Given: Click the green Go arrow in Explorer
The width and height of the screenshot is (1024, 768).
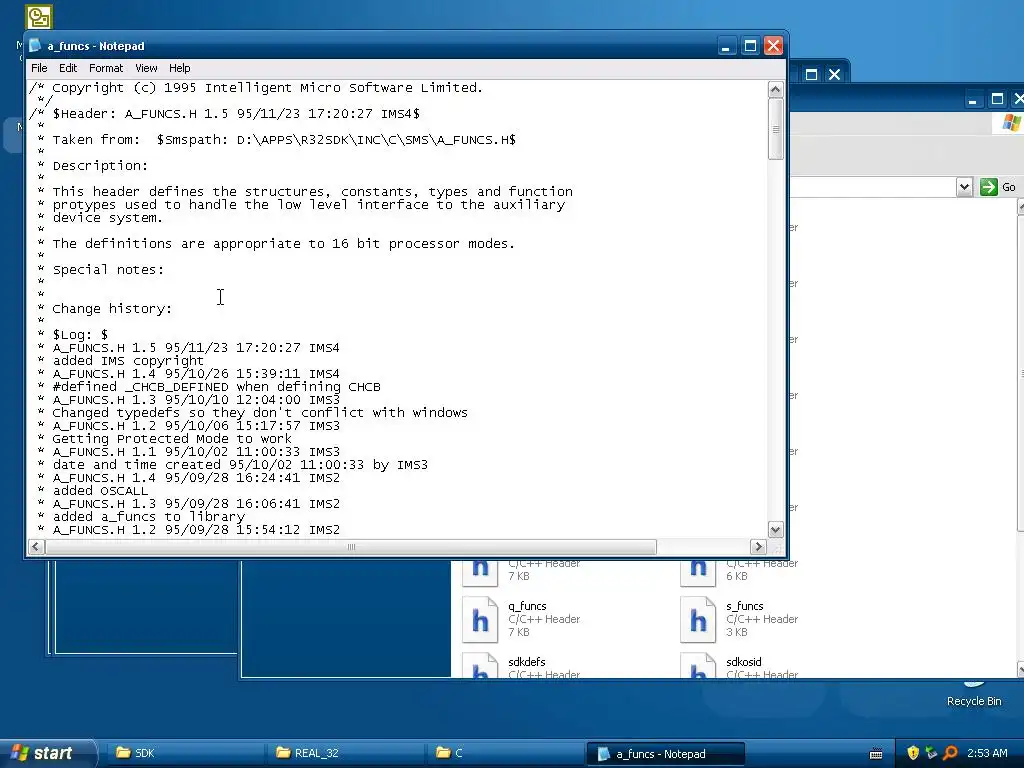Looking at the screenshot, I should click(989, 187).
